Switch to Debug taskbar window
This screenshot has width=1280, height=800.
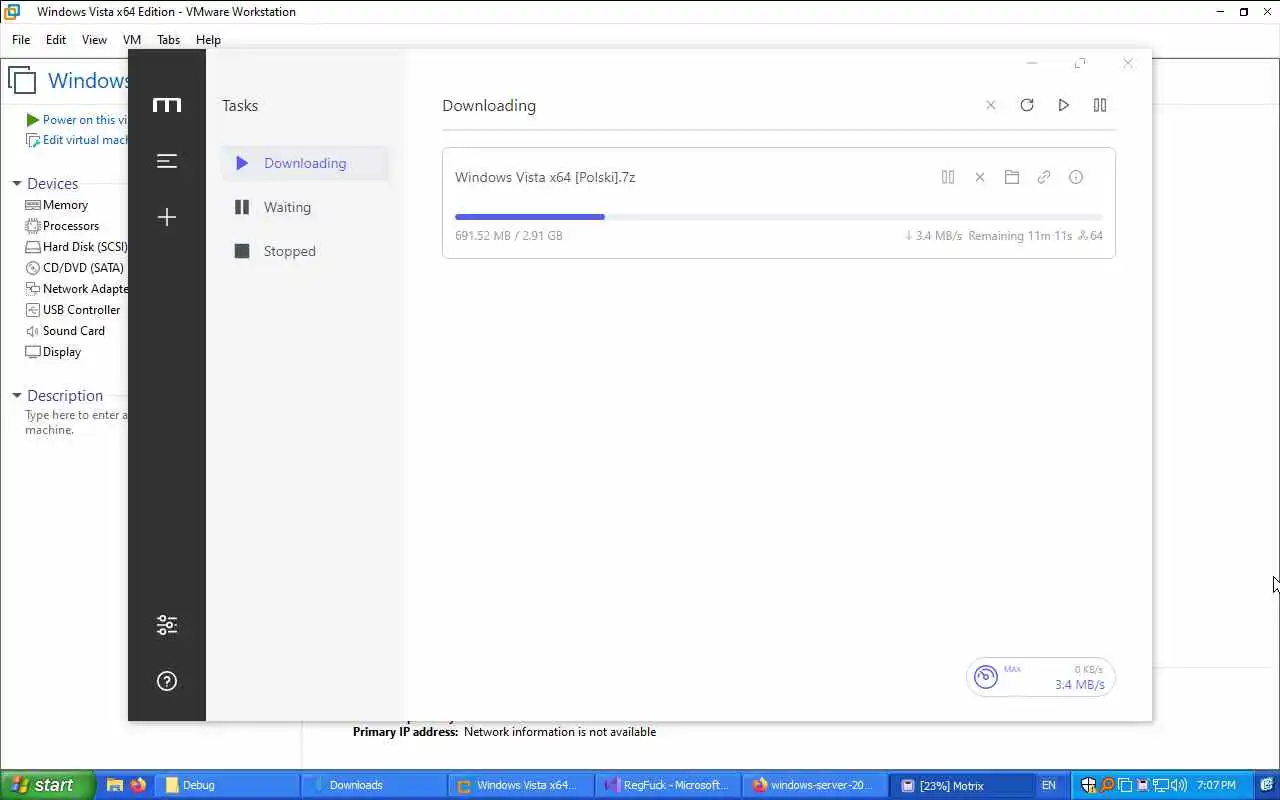[227, 785]
